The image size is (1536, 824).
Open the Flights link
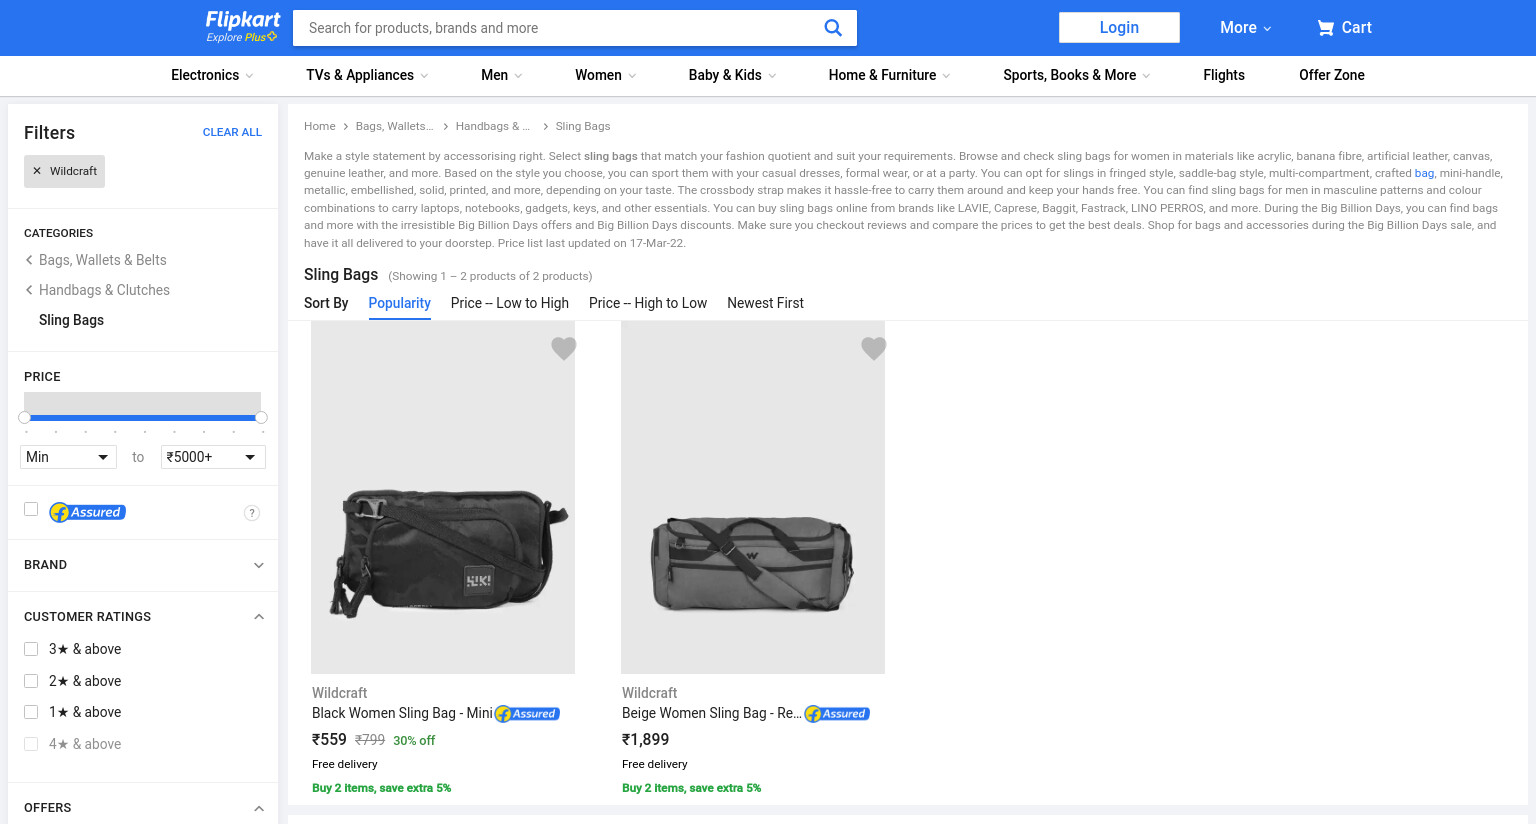click(1224, 75)
